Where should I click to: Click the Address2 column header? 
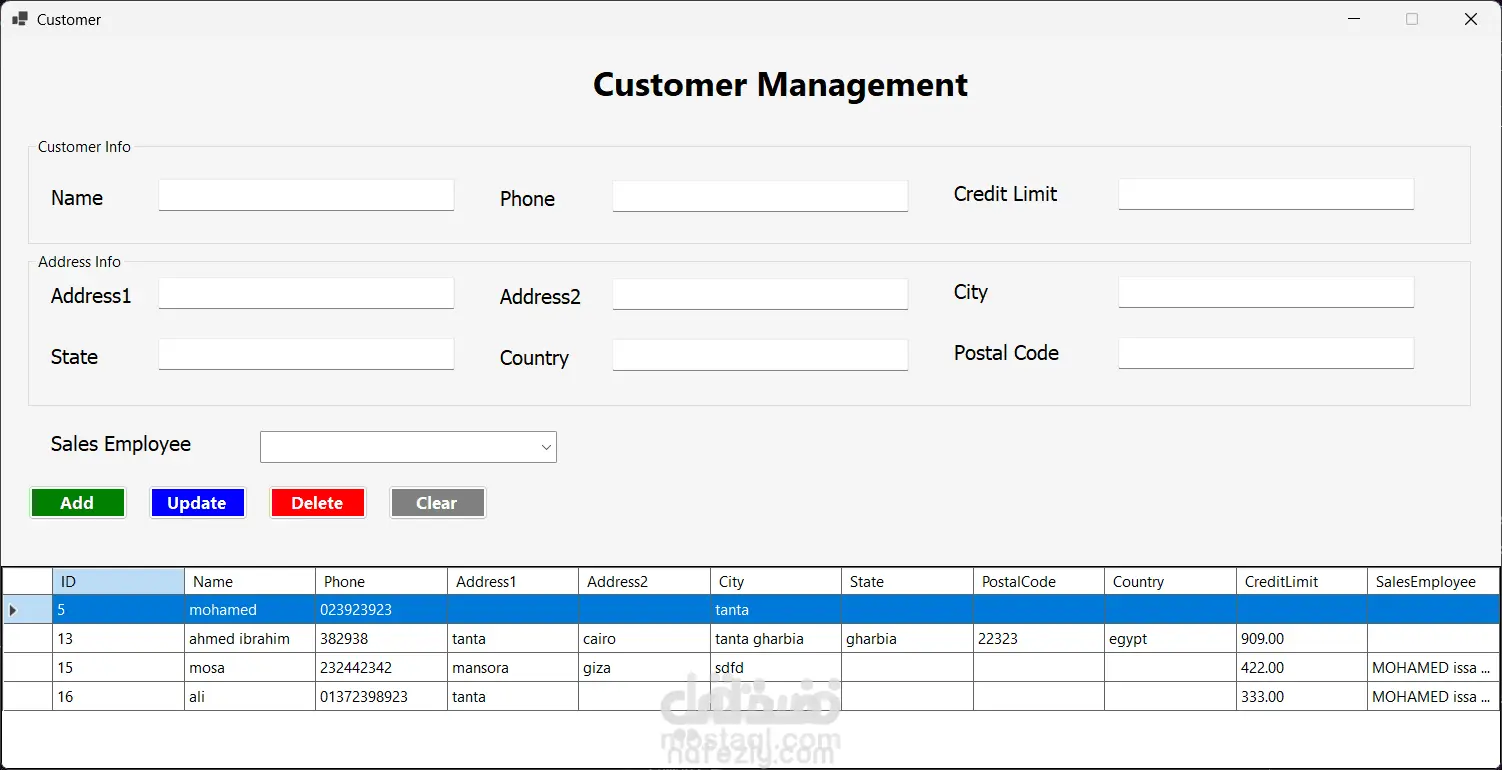(x=644, y=581)
